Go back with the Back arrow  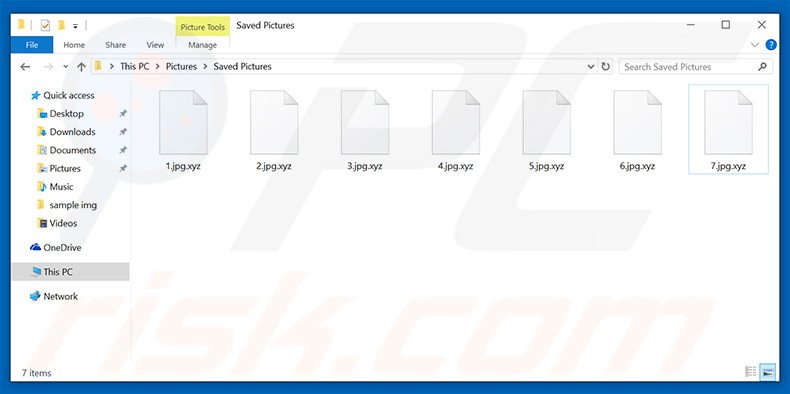coord(25,67)
